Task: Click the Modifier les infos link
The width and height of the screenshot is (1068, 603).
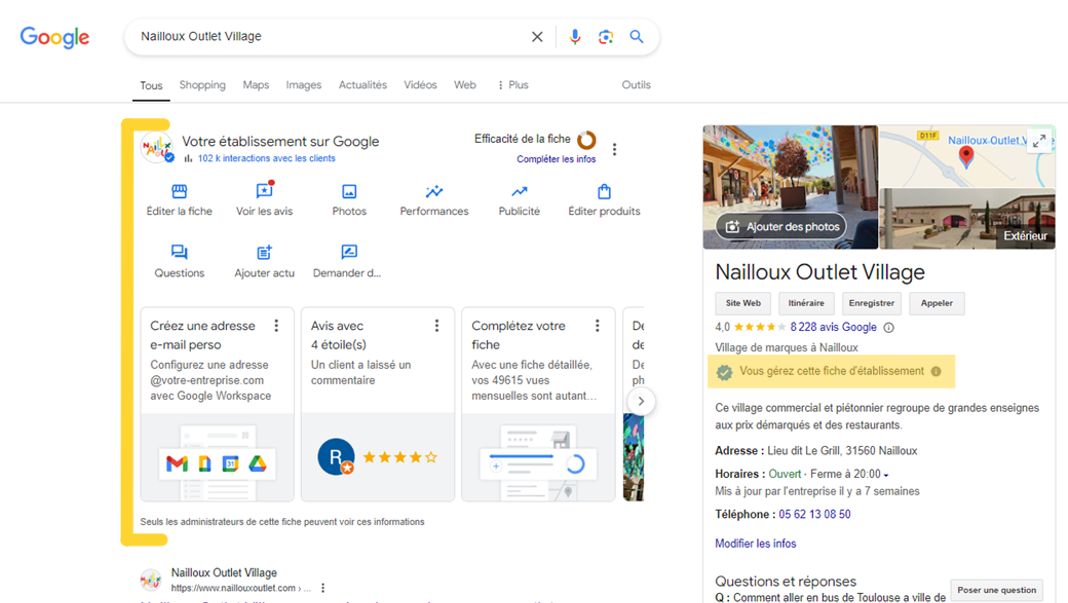Action: pyautogui.click(x=755, y=544)
